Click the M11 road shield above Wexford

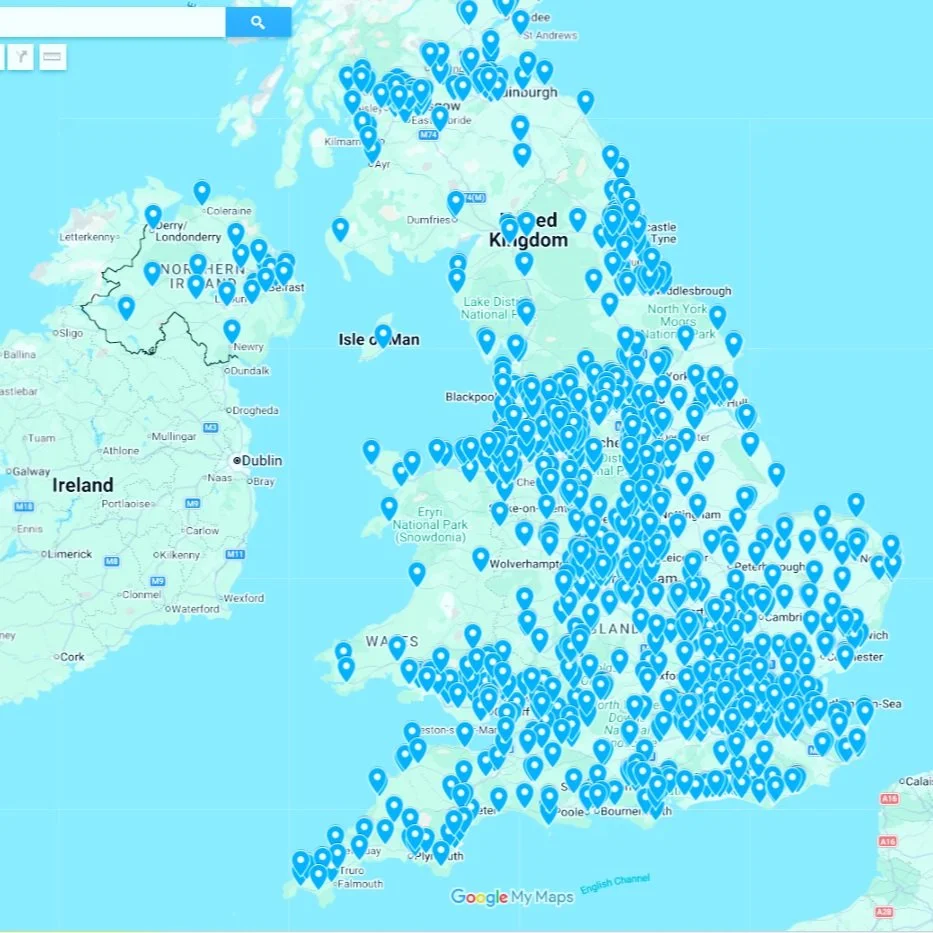pos(235,555)
